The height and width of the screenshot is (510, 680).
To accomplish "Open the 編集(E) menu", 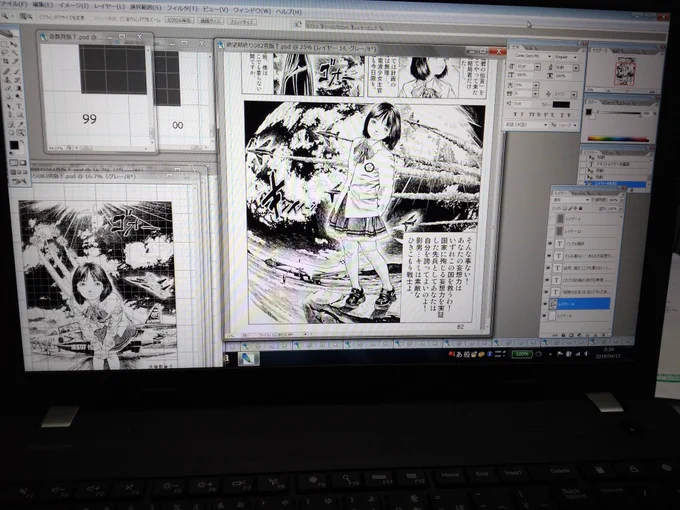I will (x=42, y=5).
